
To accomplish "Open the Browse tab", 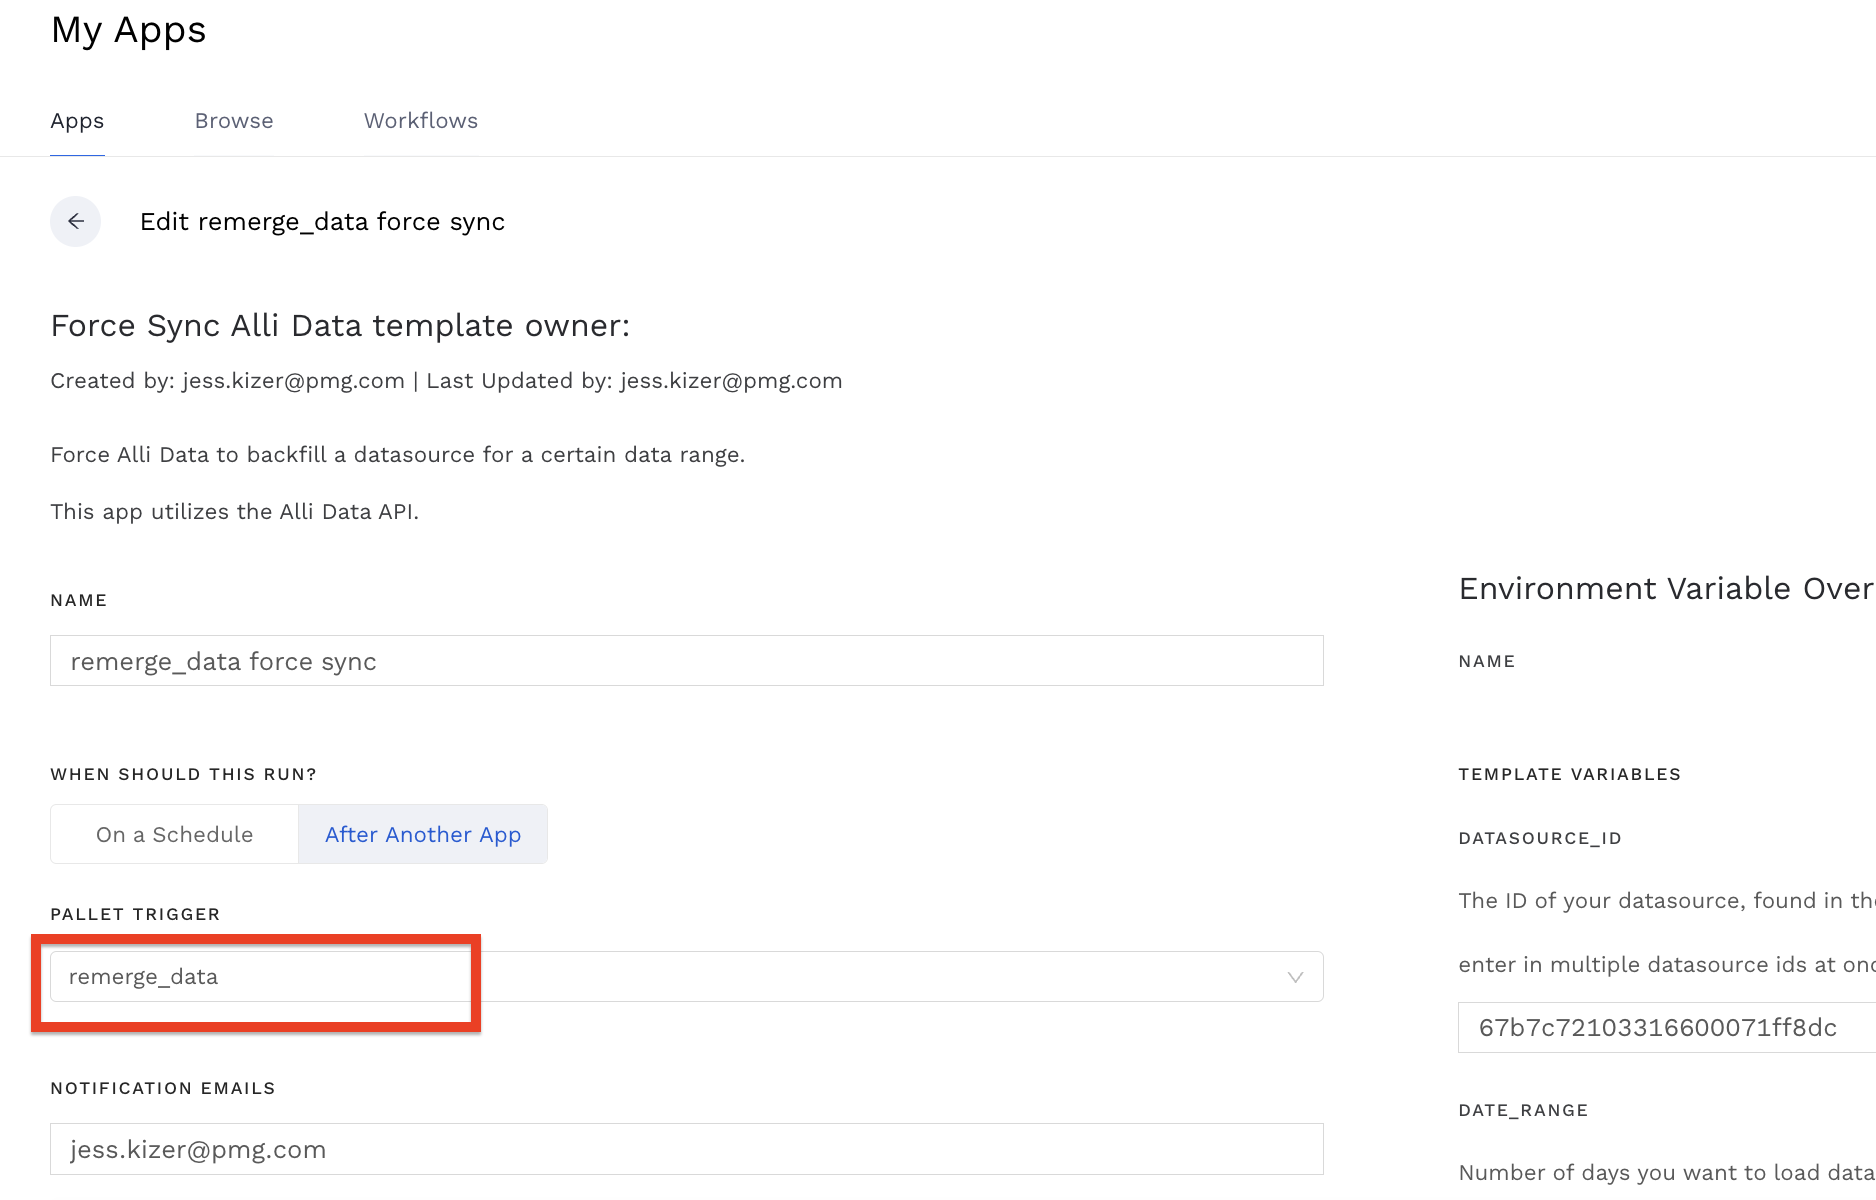I will (234, 121).
